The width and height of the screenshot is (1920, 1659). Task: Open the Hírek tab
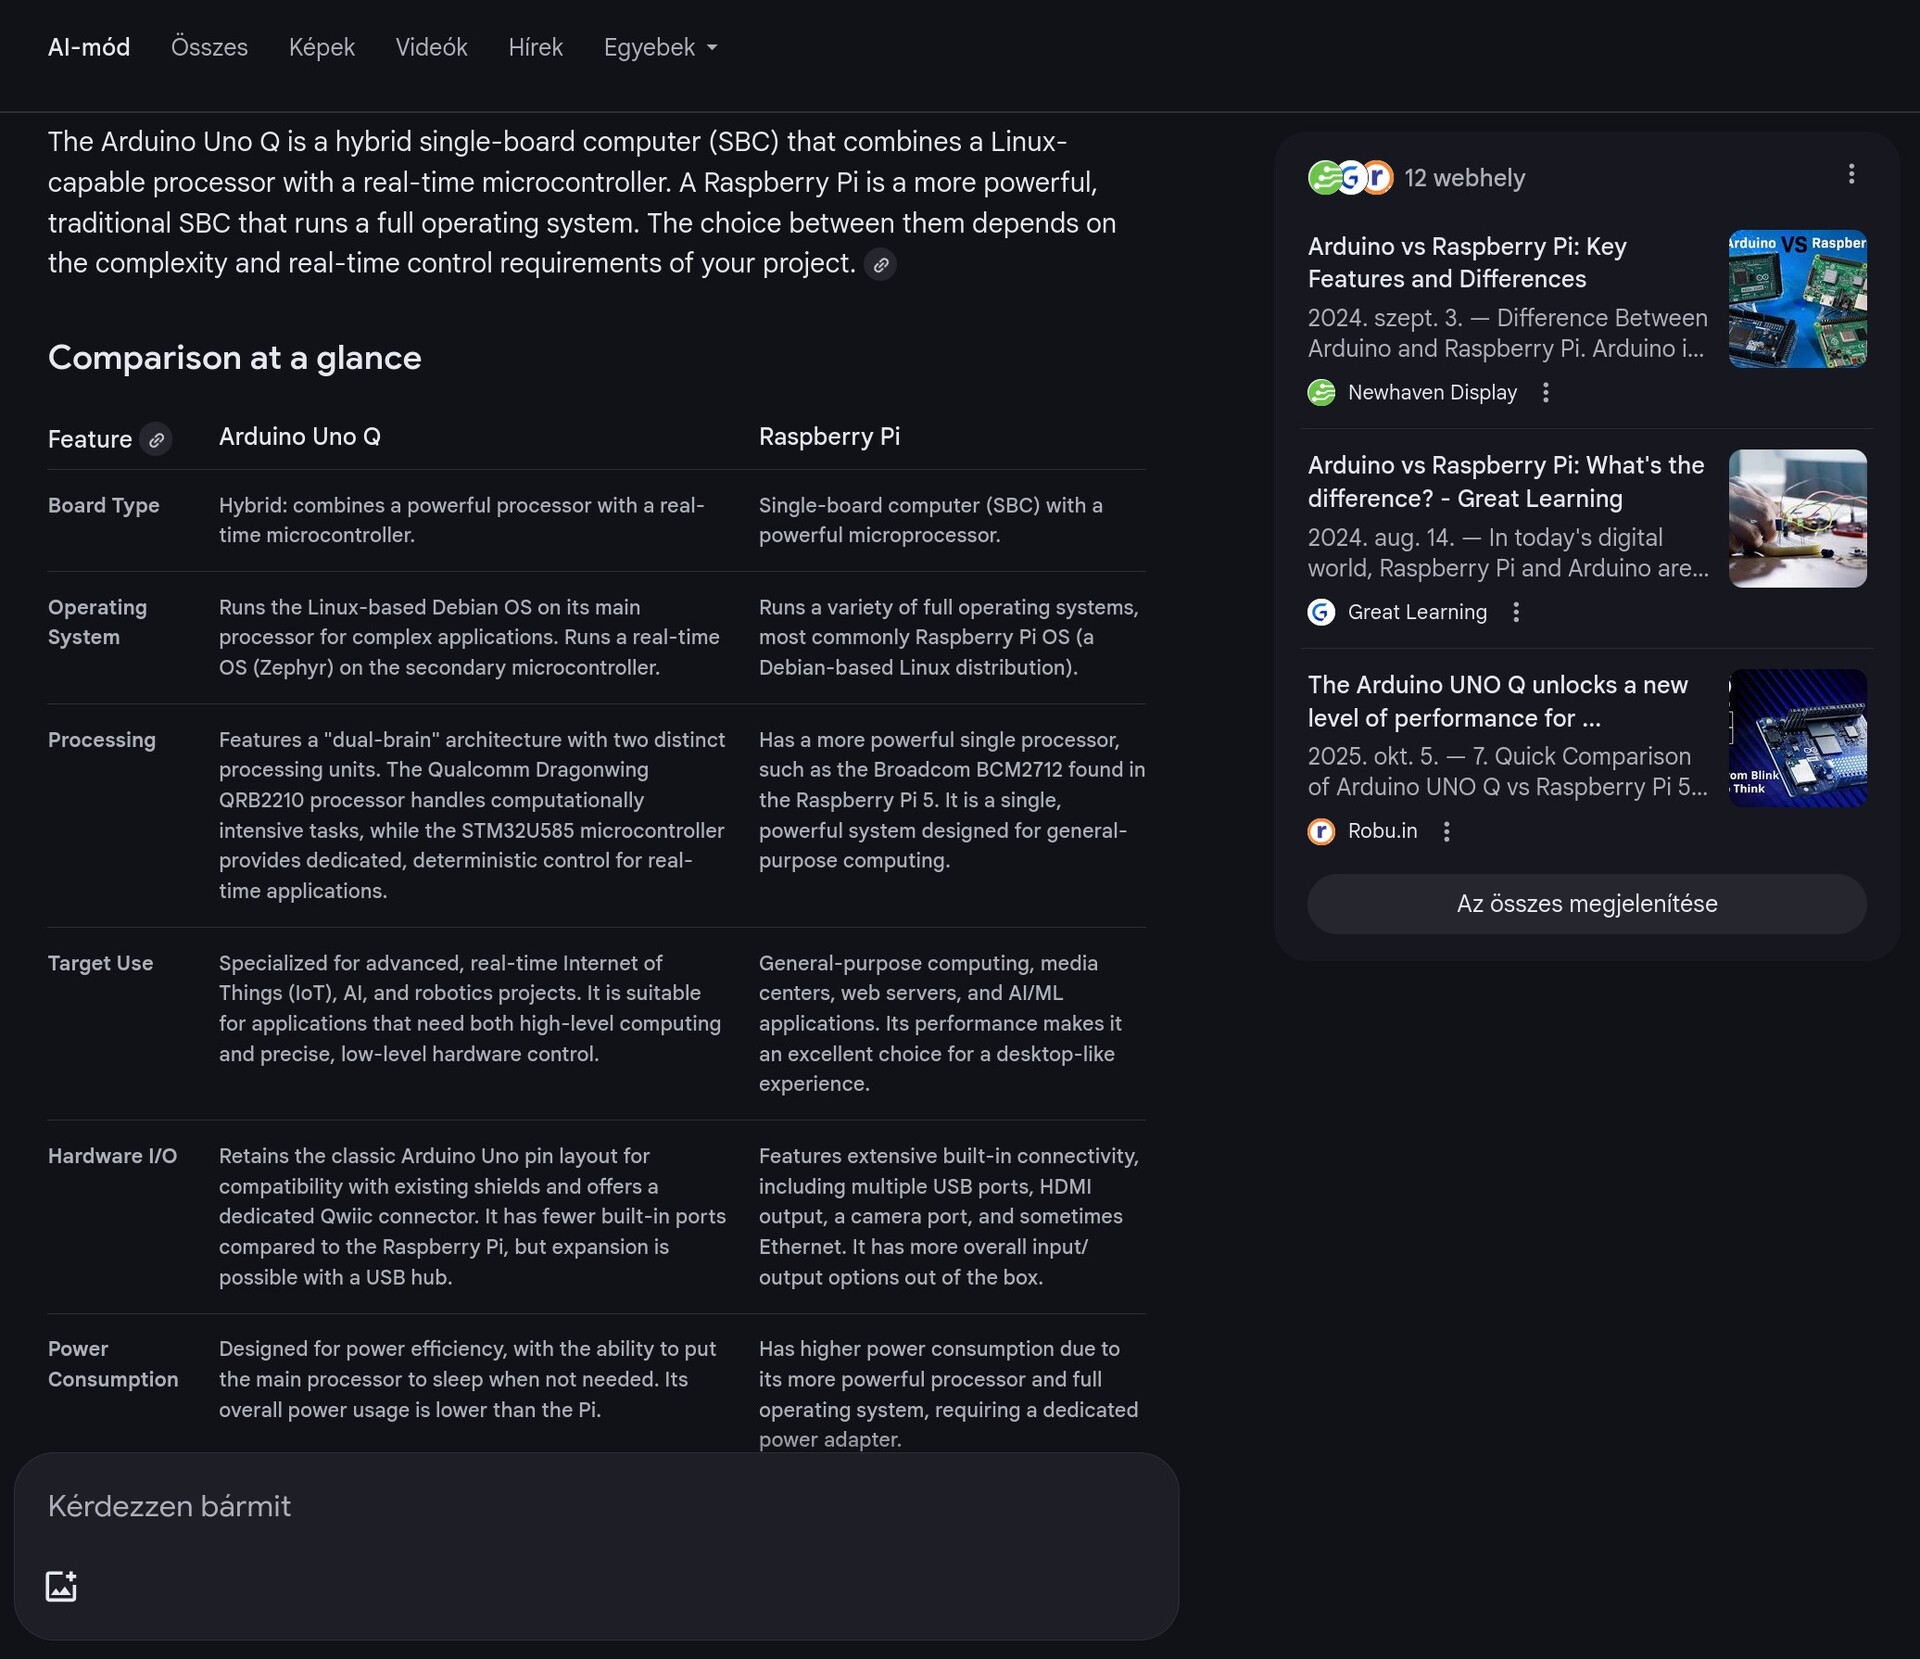coord(535,48)
